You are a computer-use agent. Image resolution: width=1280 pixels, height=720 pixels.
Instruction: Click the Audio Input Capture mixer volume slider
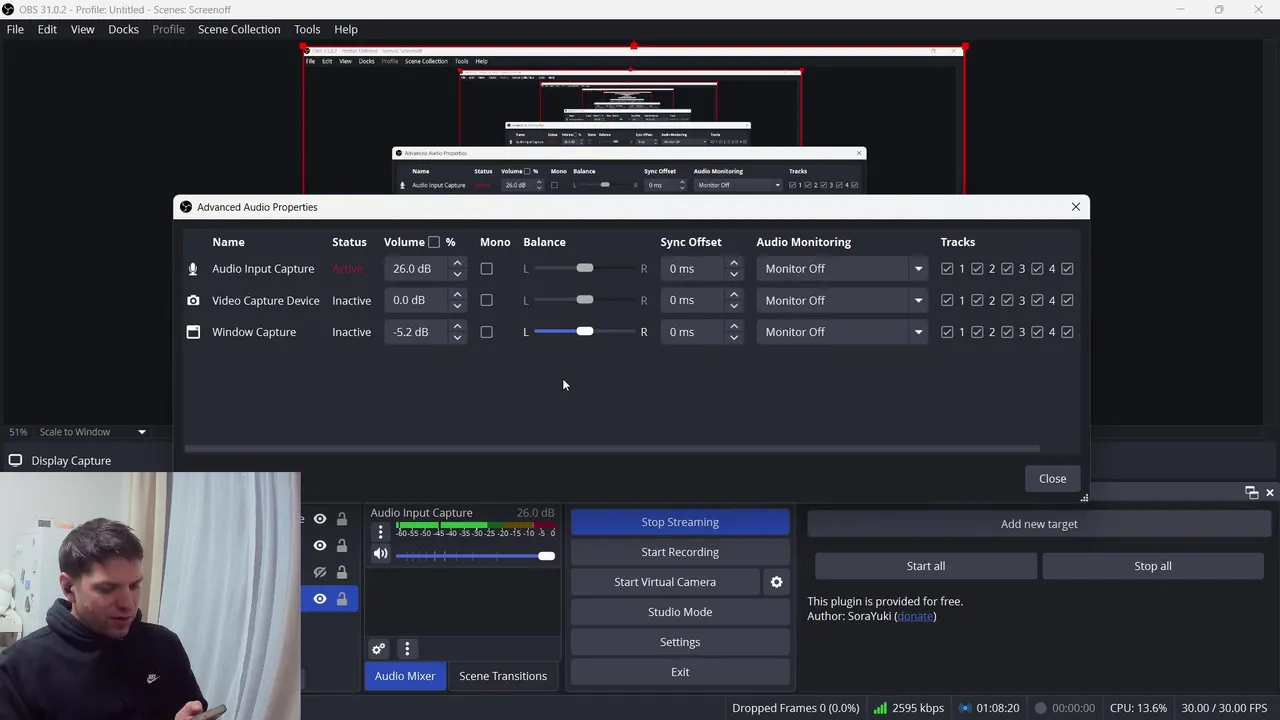475,555
